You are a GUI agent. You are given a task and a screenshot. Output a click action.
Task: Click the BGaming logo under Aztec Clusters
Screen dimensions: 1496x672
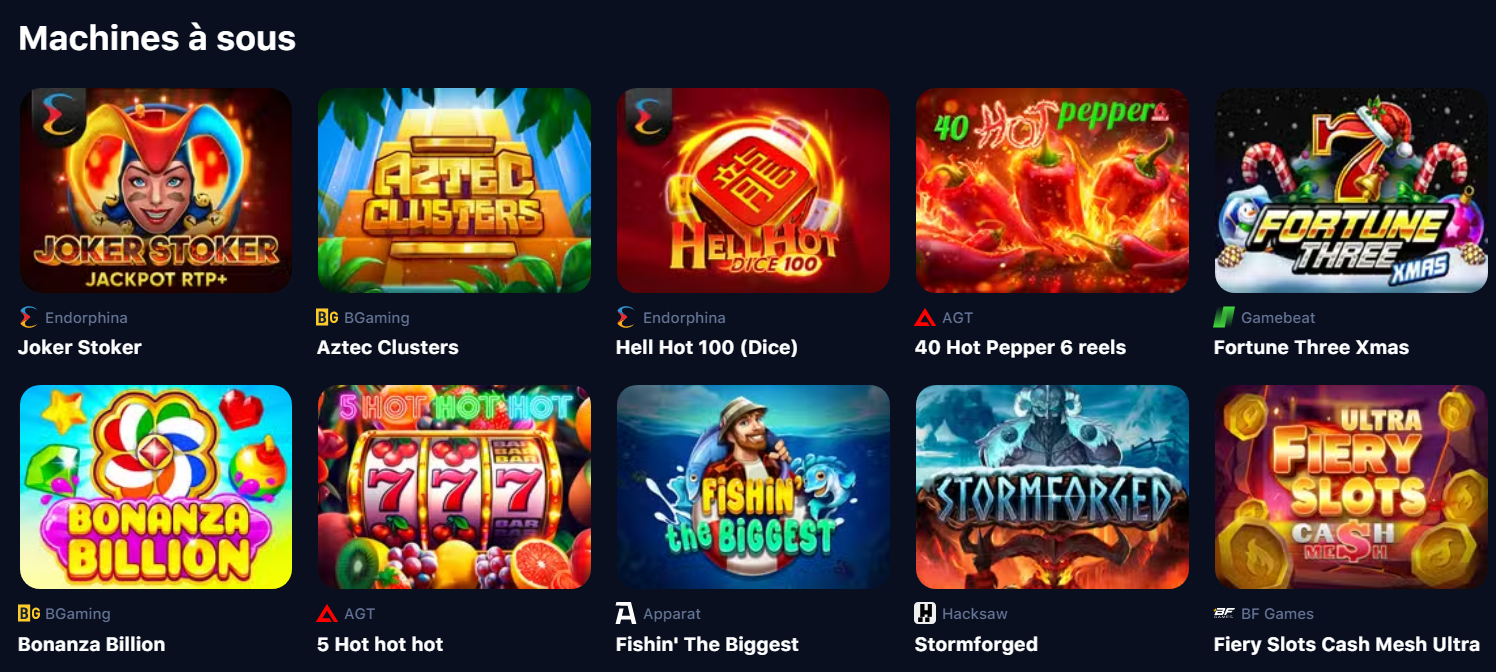coord(327,318)
